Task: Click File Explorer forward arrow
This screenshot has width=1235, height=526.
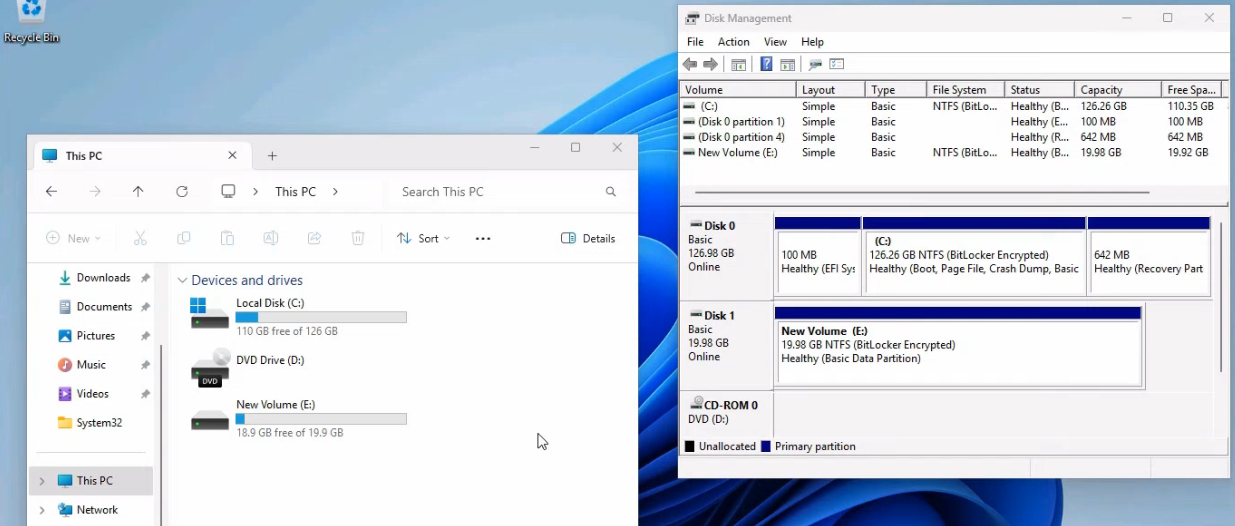Action: coord(95,191)
